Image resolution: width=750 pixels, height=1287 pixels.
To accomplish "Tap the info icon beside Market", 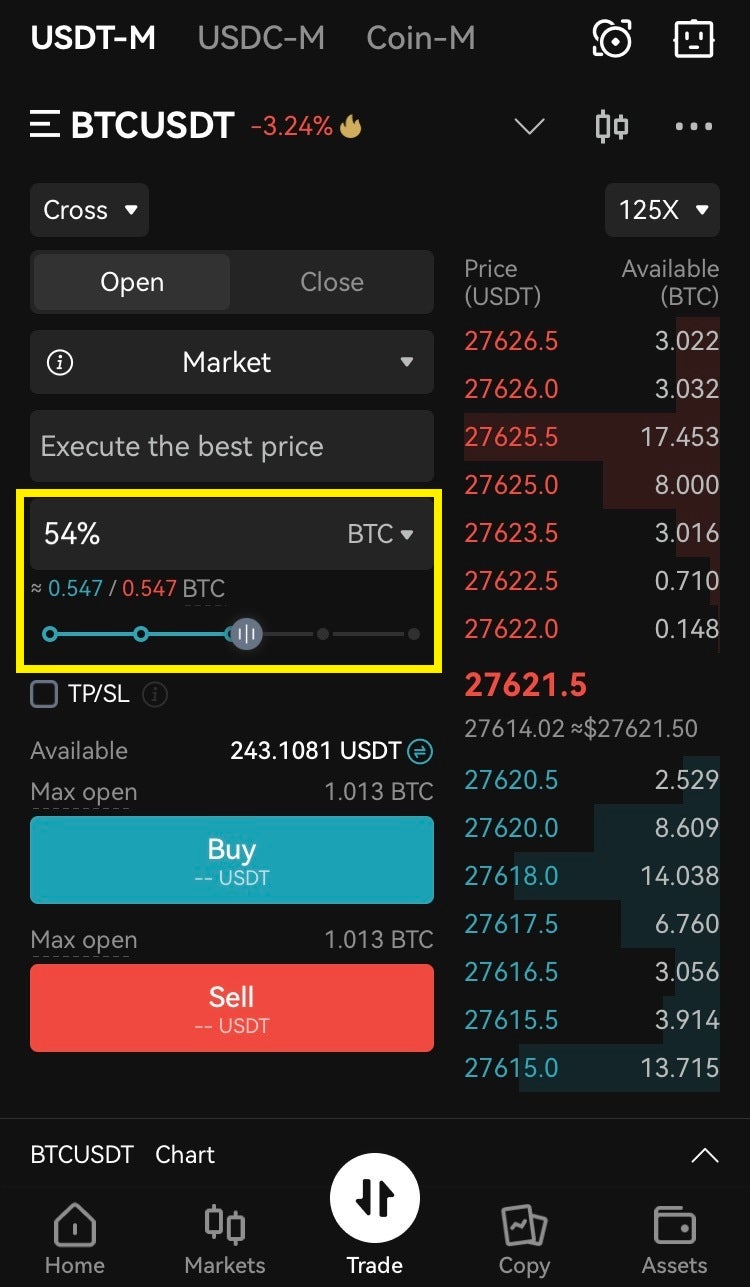I will 60,362.
